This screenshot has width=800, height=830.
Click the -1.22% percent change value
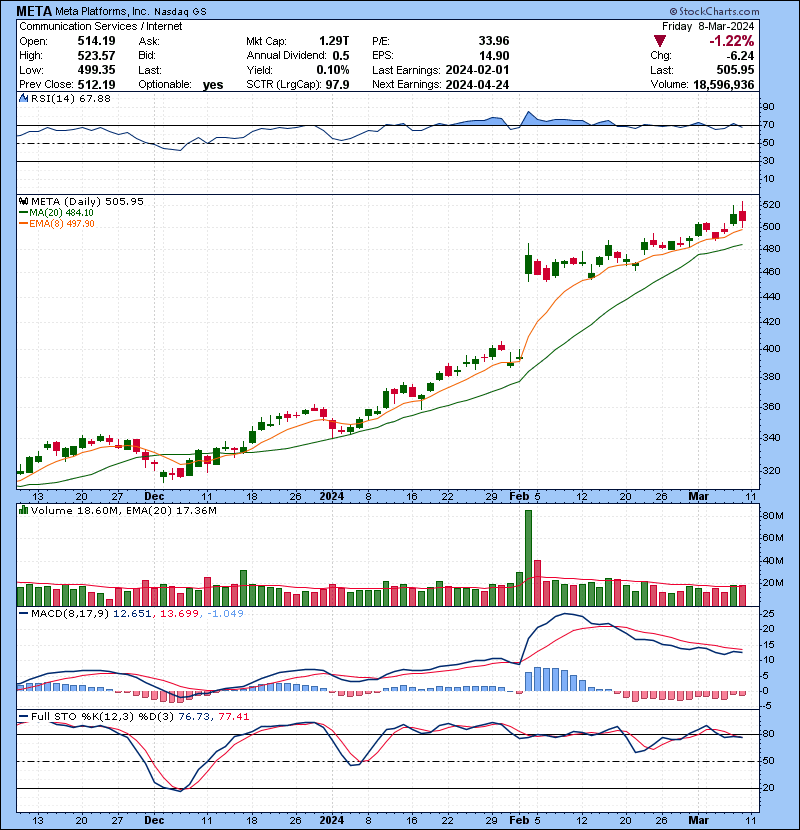tap(732, 41)
